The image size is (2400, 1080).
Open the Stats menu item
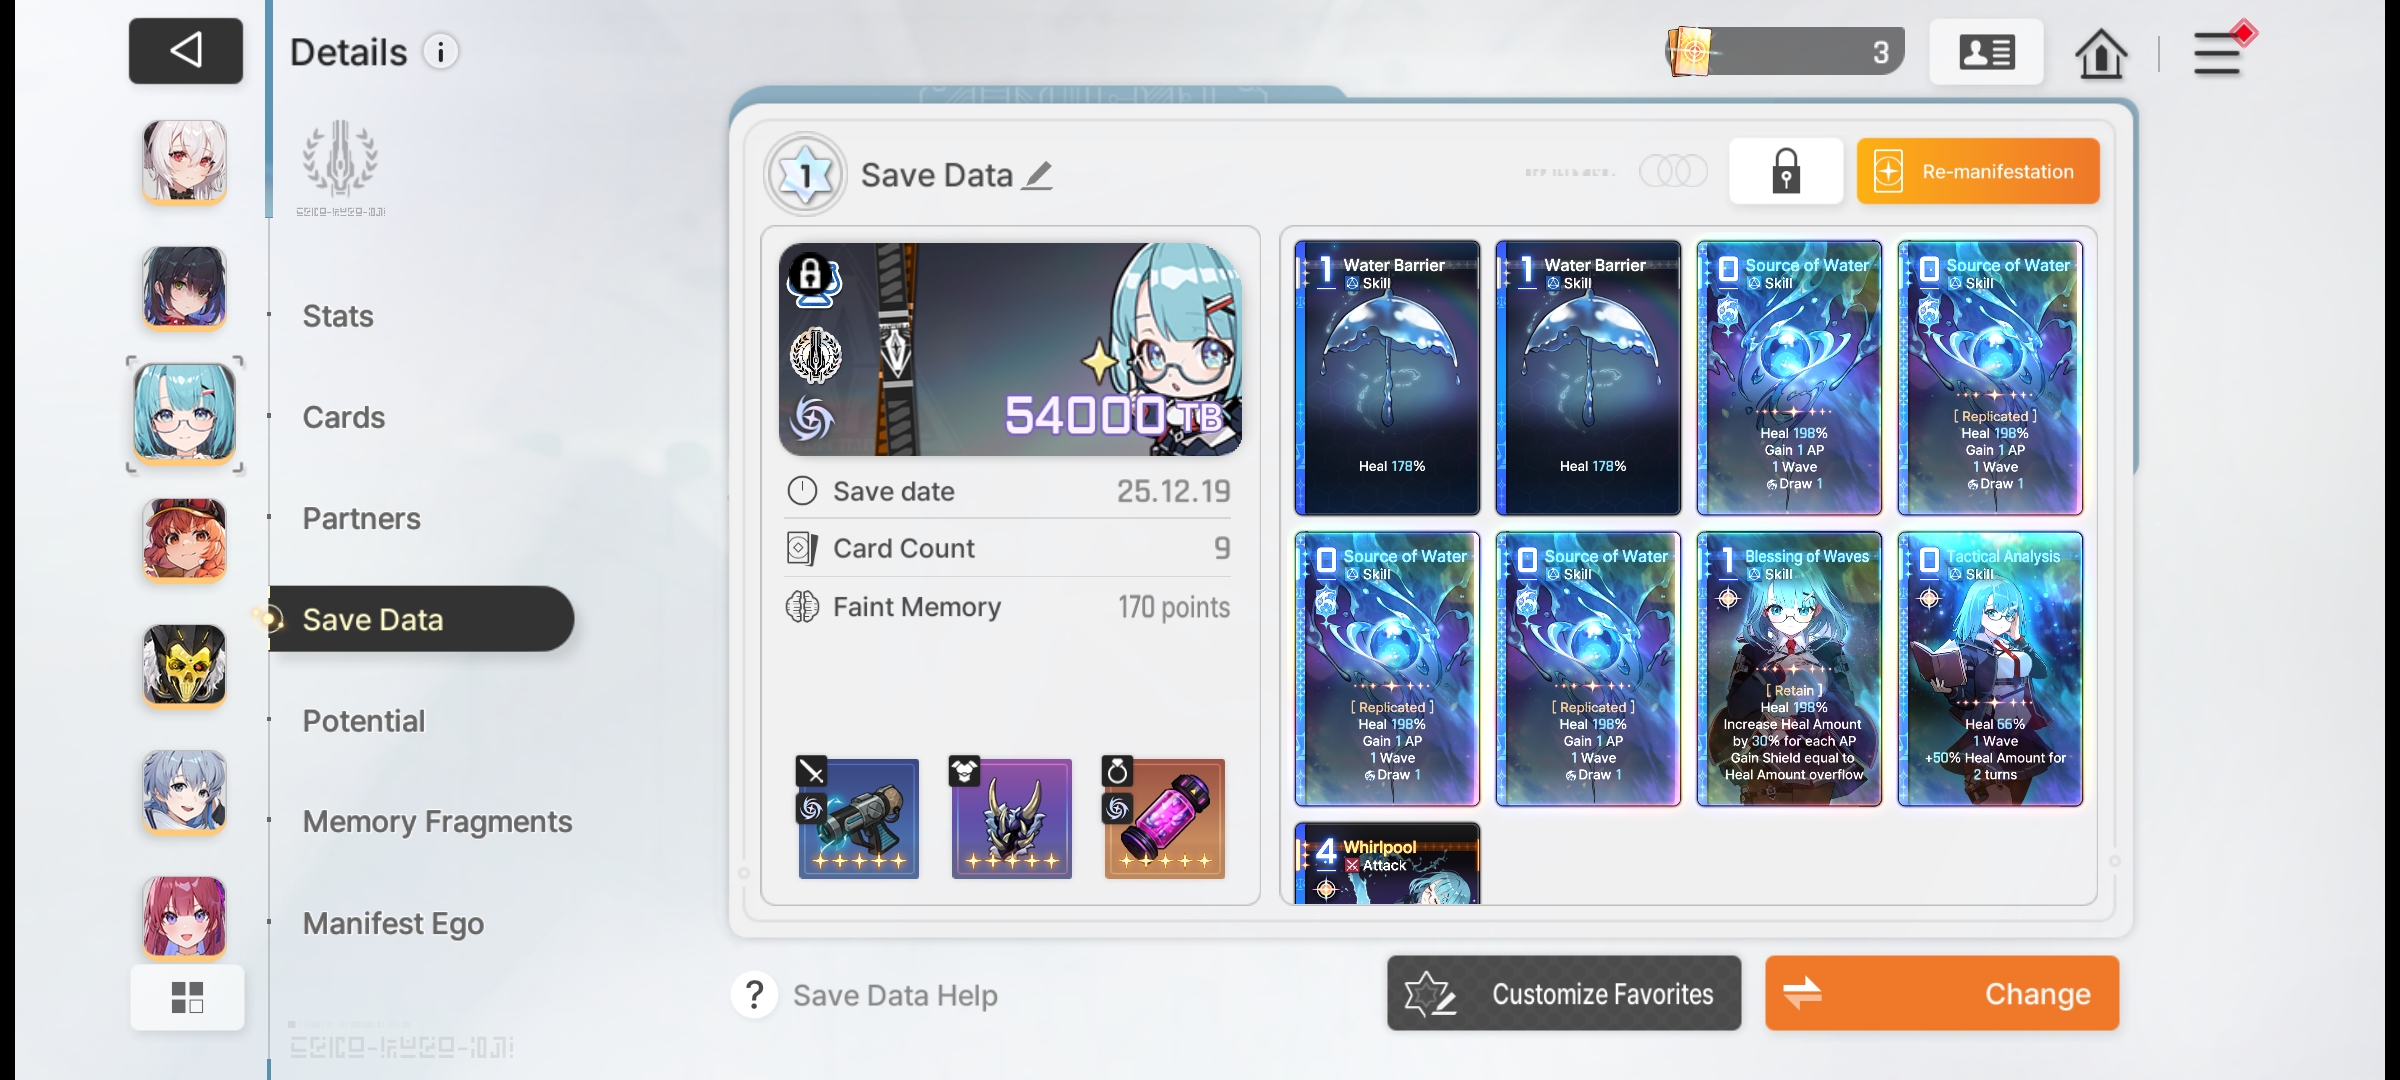click(338, 316)
